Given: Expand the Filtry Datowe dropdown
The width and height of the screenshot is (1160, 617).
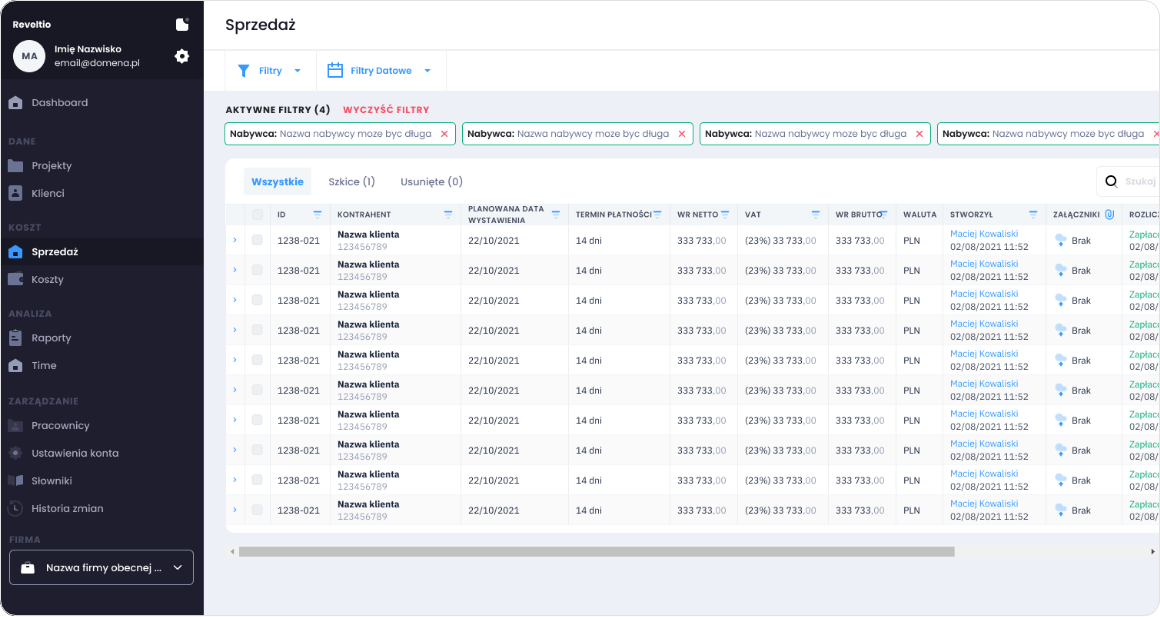Looking at the screenshot, I should (x=380, y=71).
